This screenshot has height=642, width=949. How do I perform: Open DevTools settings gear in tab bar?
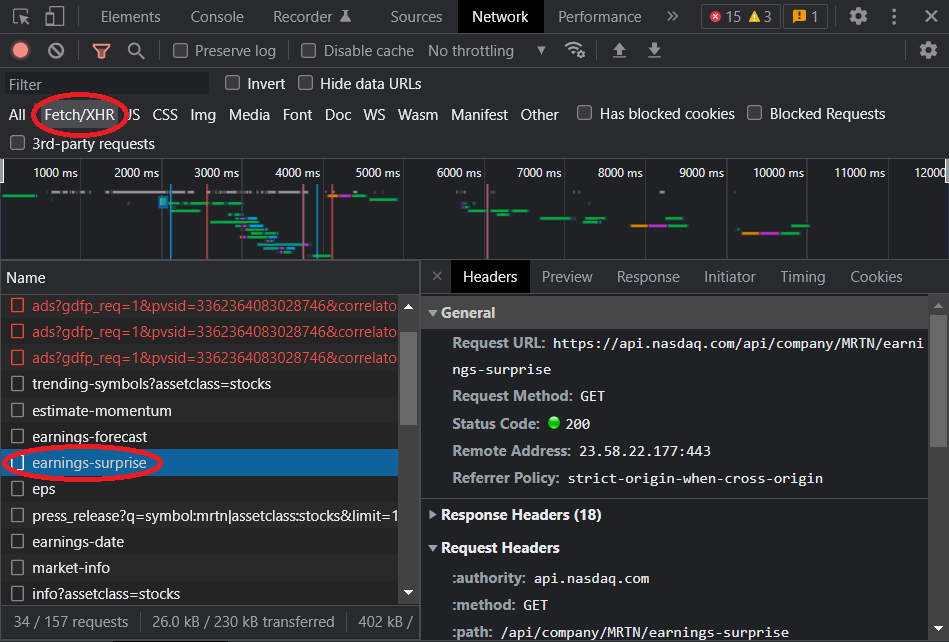point(858,16)
